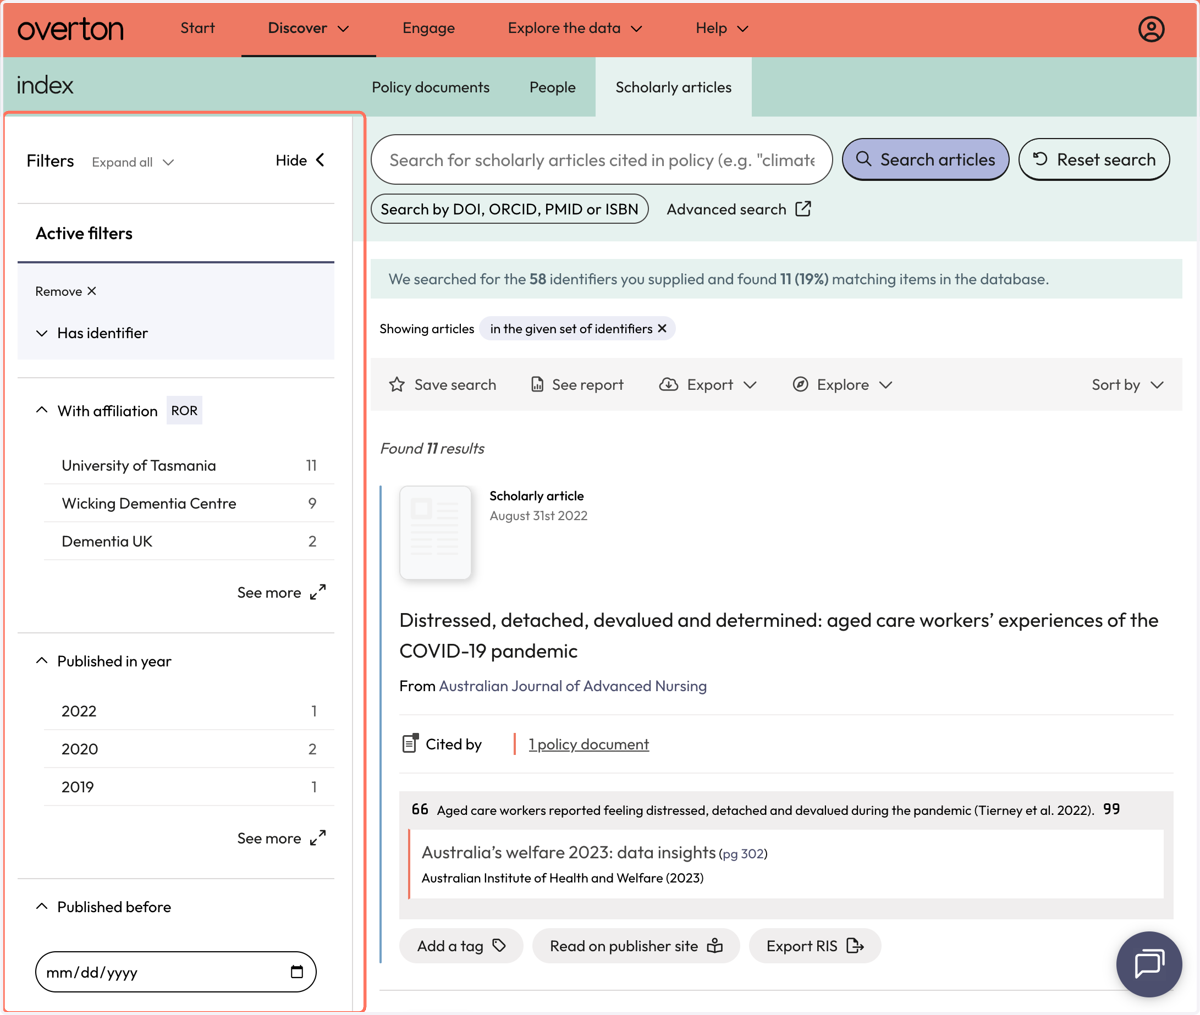This screenshot has width=1200, height=1015.
Task: Collapse the Published in year section
Action: tap(42, 661)
